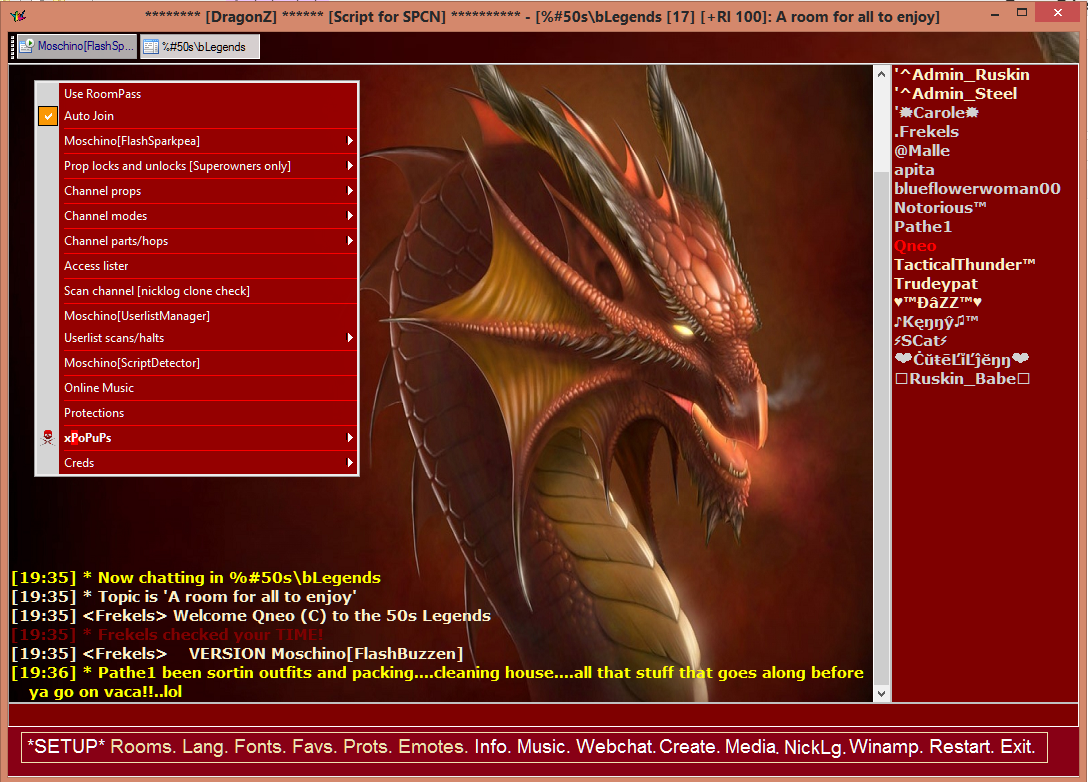Toggle the Auto Join checkmark
This screenshot has height=782, width=1088.
(x=47, y=116)
